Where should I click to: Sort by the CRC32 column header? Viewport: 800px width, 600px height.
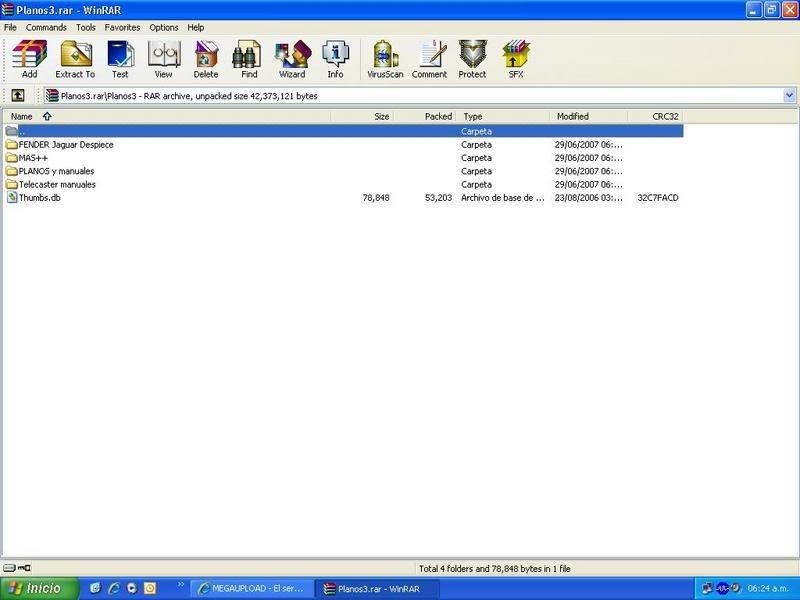point(656,116)
